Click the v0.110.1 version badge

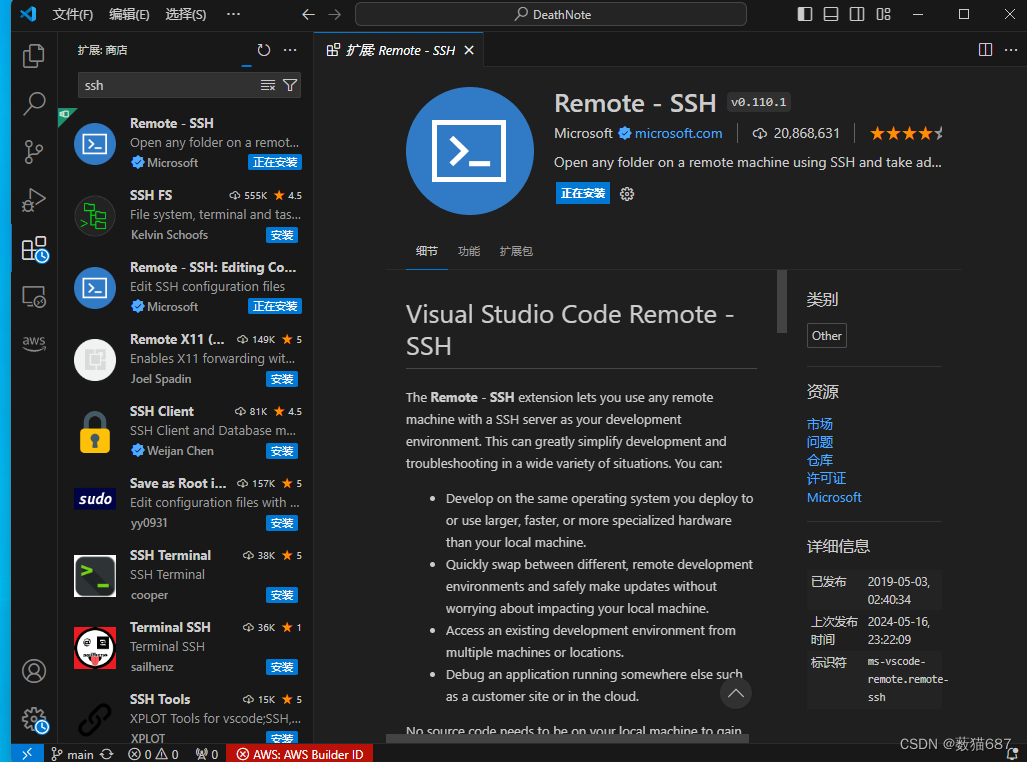[x=758, y=102]
